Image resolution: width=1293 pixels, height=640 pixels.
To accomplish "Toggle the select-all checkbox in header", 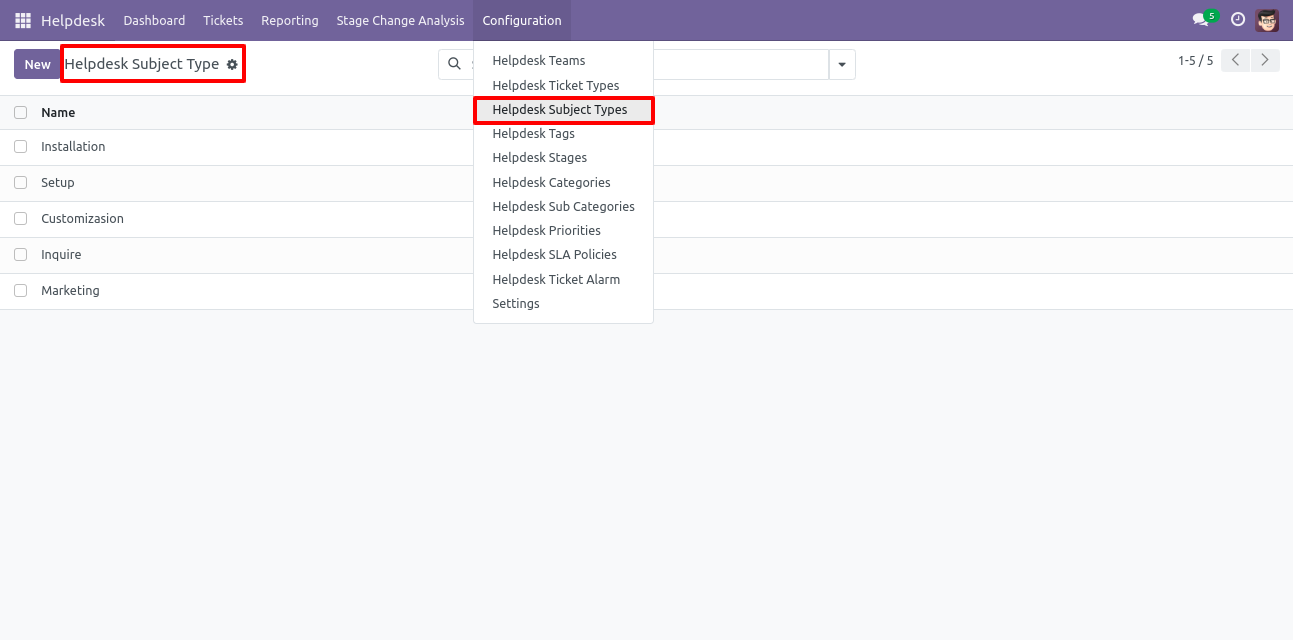I will coord(20,113).
